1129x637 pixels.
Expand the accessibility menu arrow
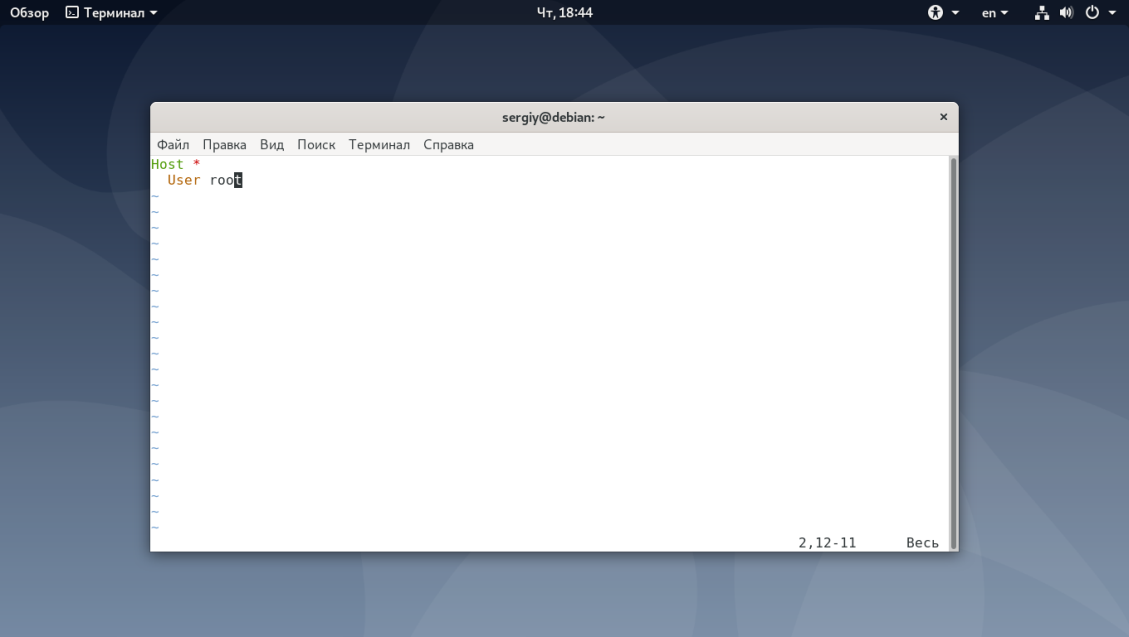click(955, 13)
